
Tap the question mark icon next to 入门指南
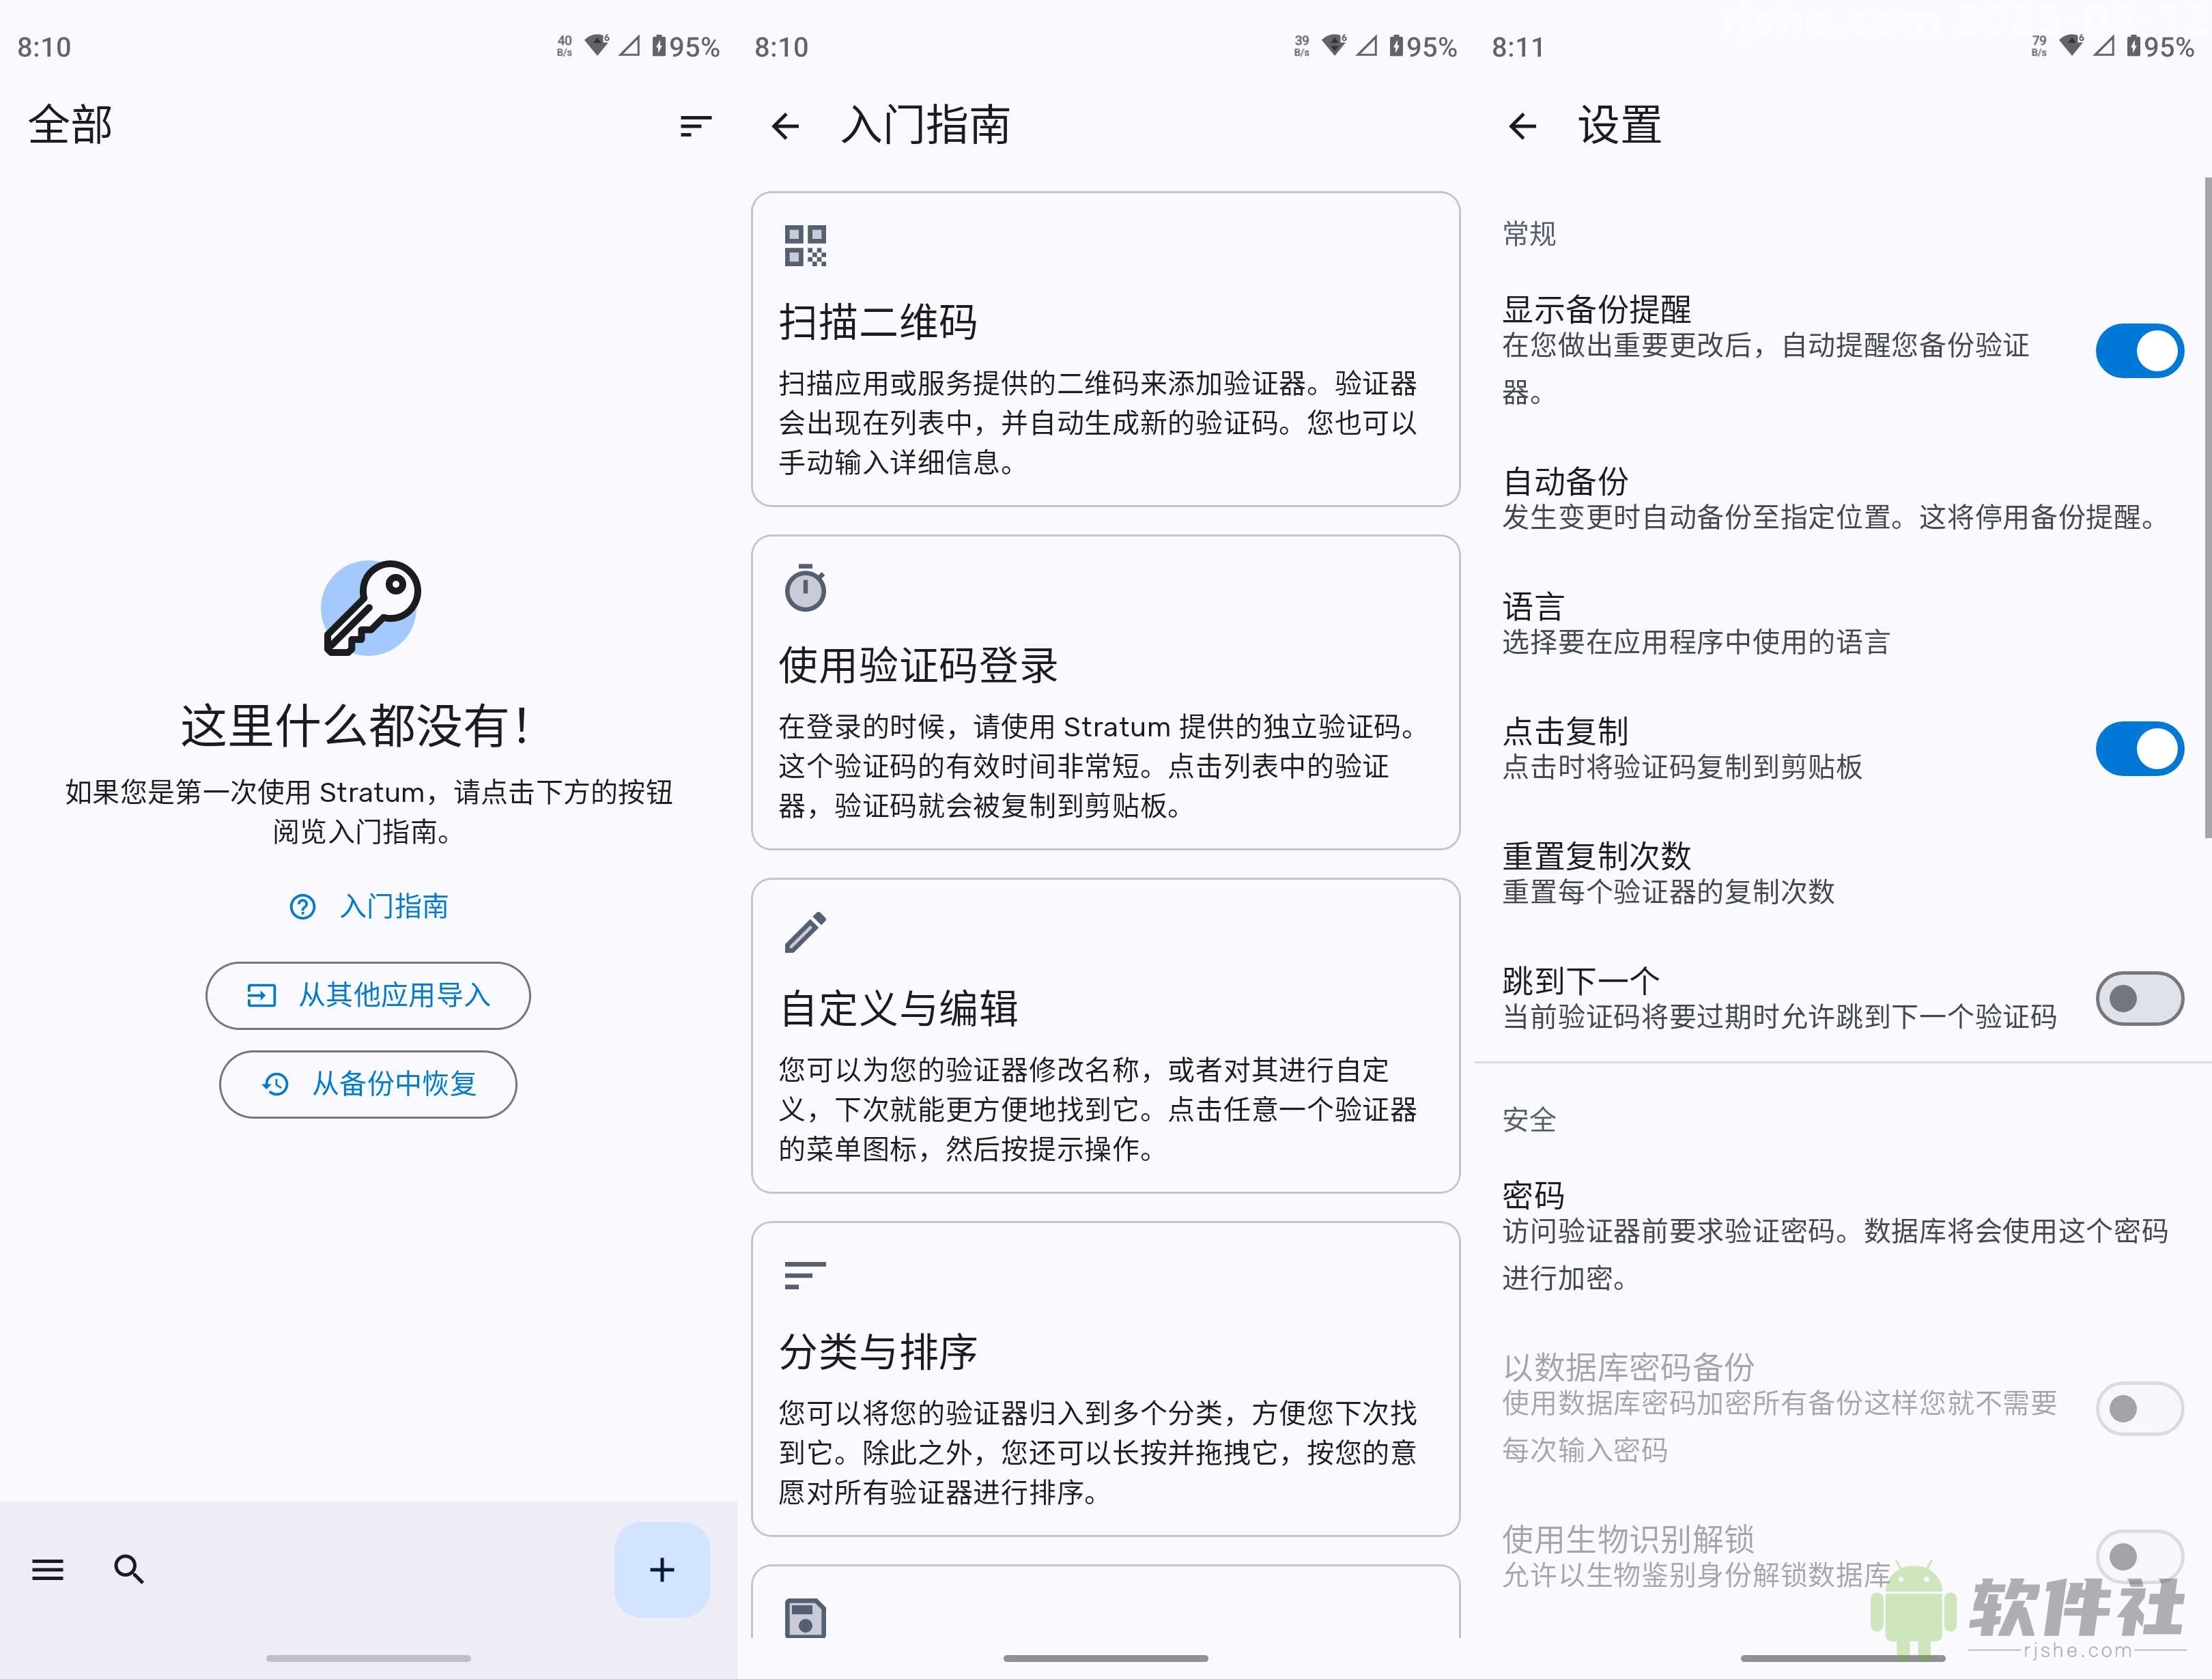coord(302,906)
